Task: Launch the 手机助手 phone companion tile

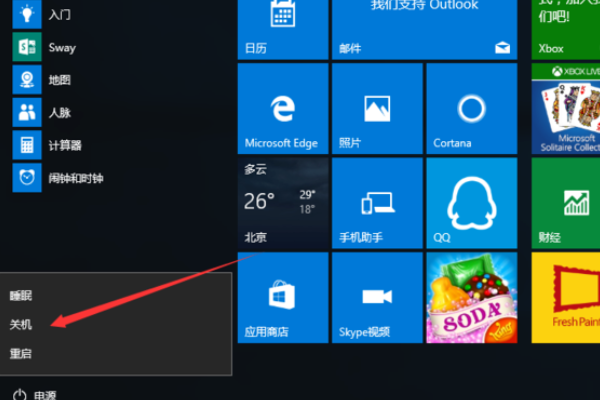Action: click(377, 203)
